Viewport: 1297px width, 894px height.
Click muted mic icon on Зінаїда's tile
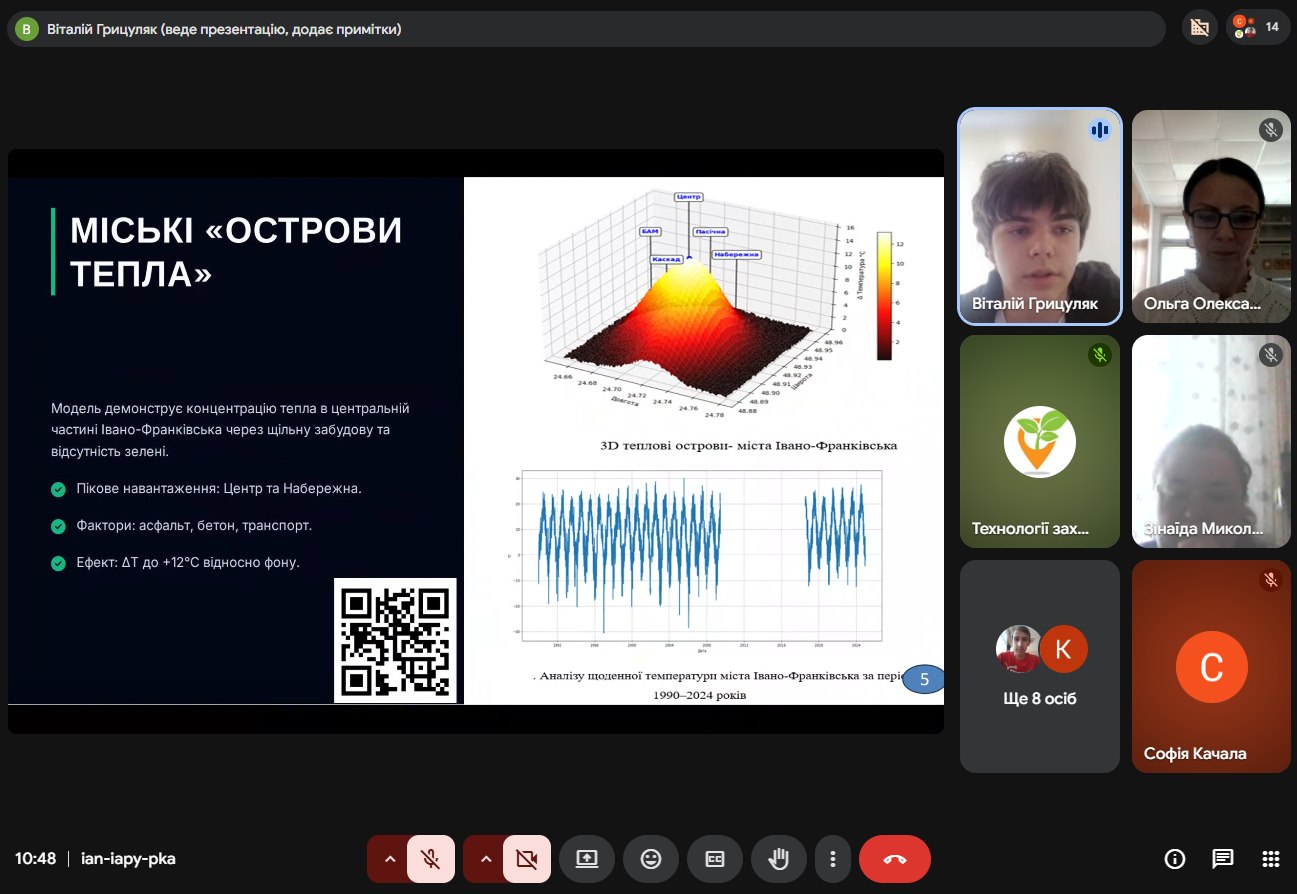point(1271,355)
